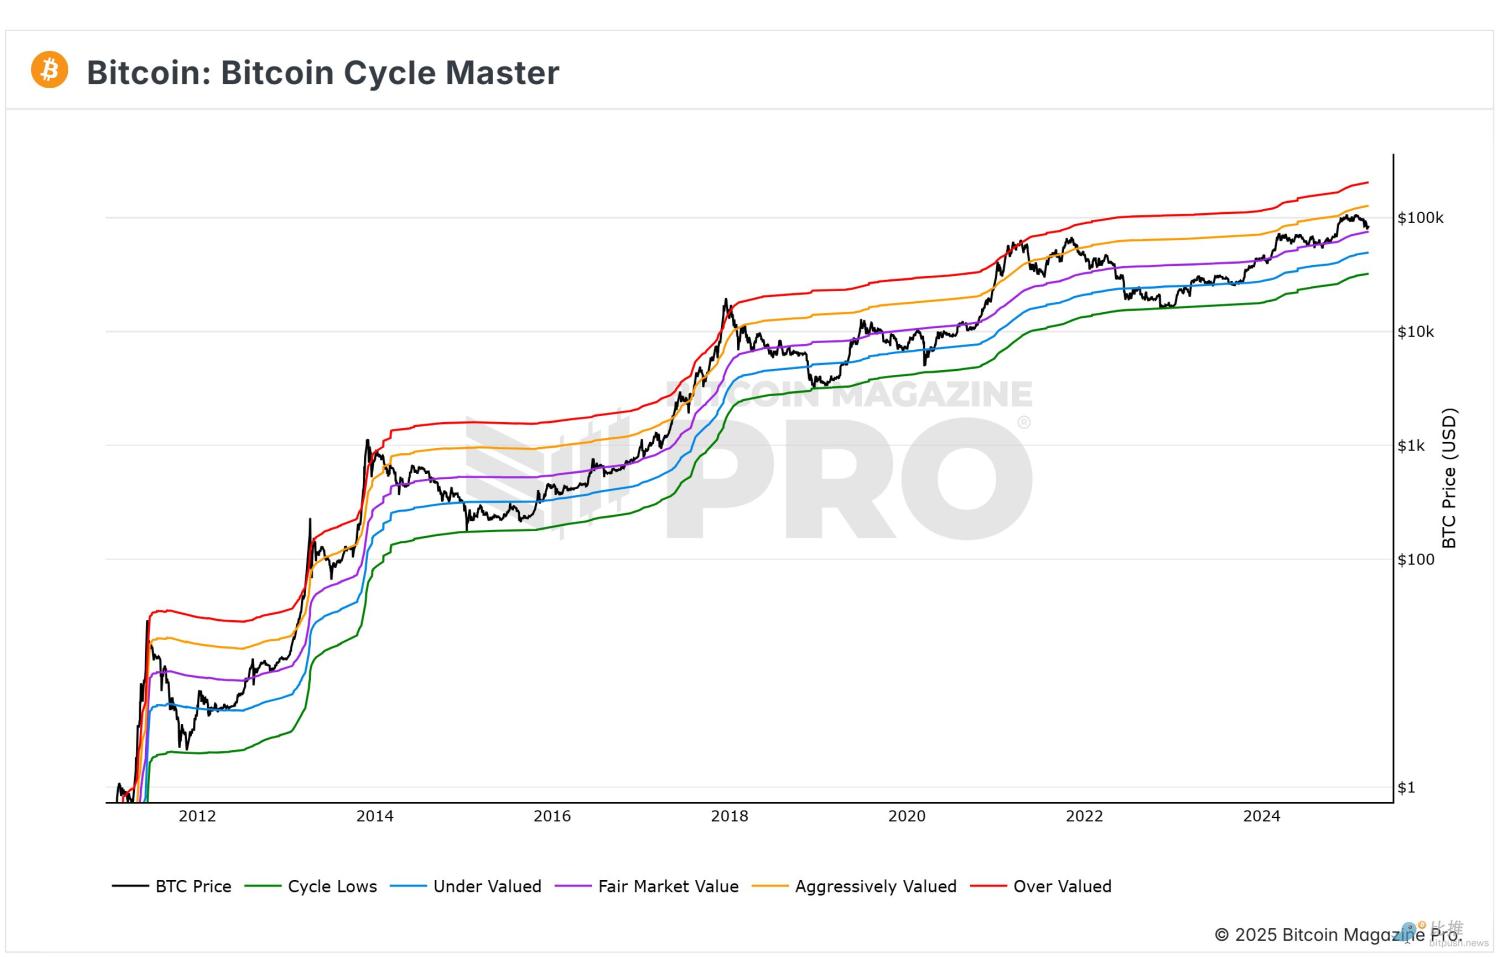Click the bitpush.news logo in the corner
The width and height of the screenshot is (1500, 958).
click(1445, 933)
